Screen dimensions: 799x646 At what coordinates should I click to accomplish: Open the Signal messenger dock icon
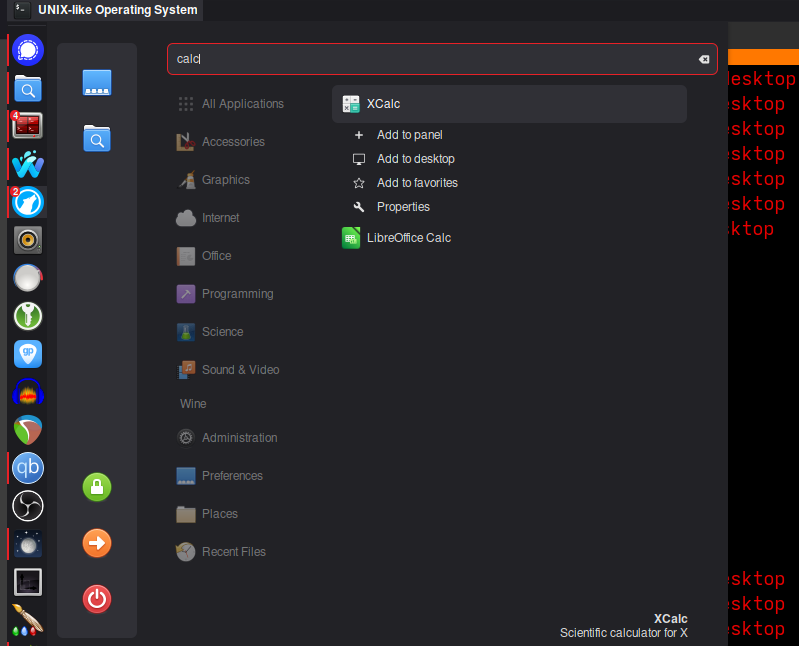pyautogui.click(x=28, y=50)
